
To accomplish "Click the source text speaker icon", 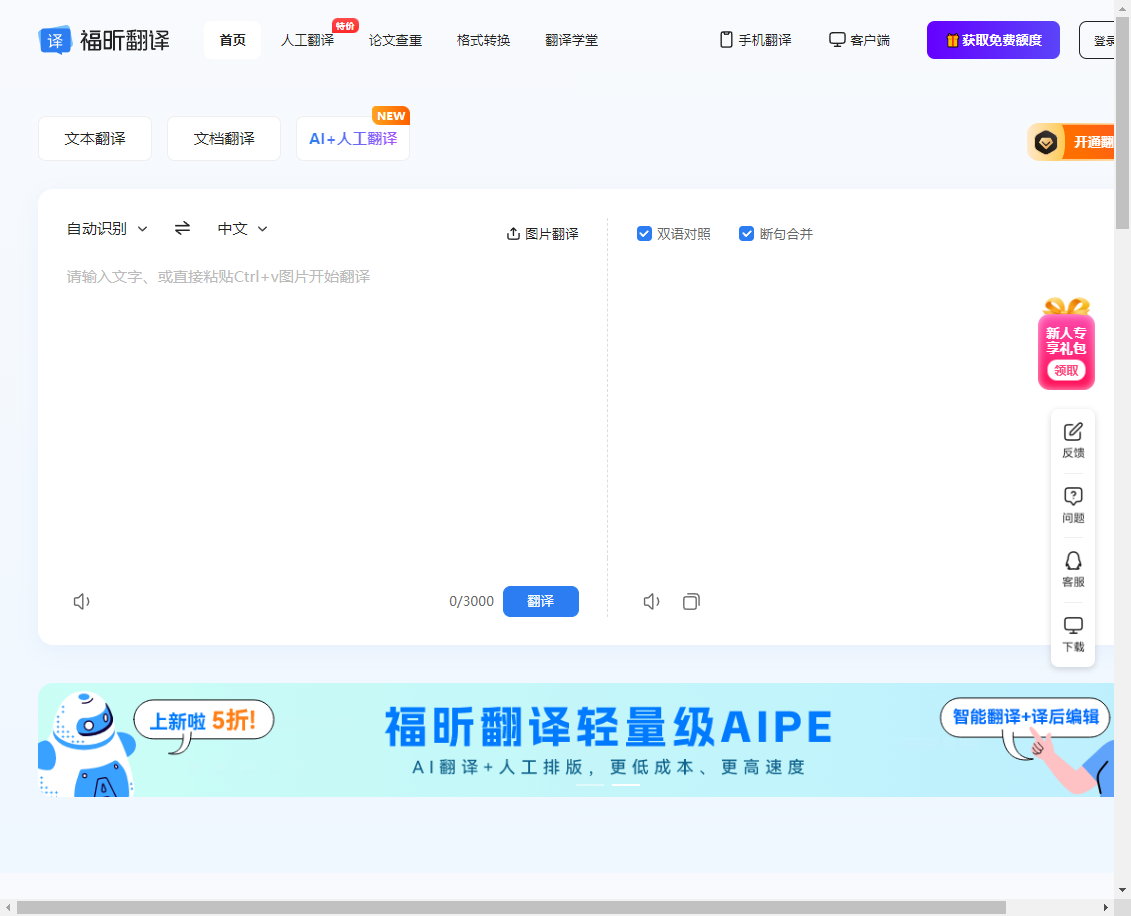I will pyautogui.click(x=82, y=602).
